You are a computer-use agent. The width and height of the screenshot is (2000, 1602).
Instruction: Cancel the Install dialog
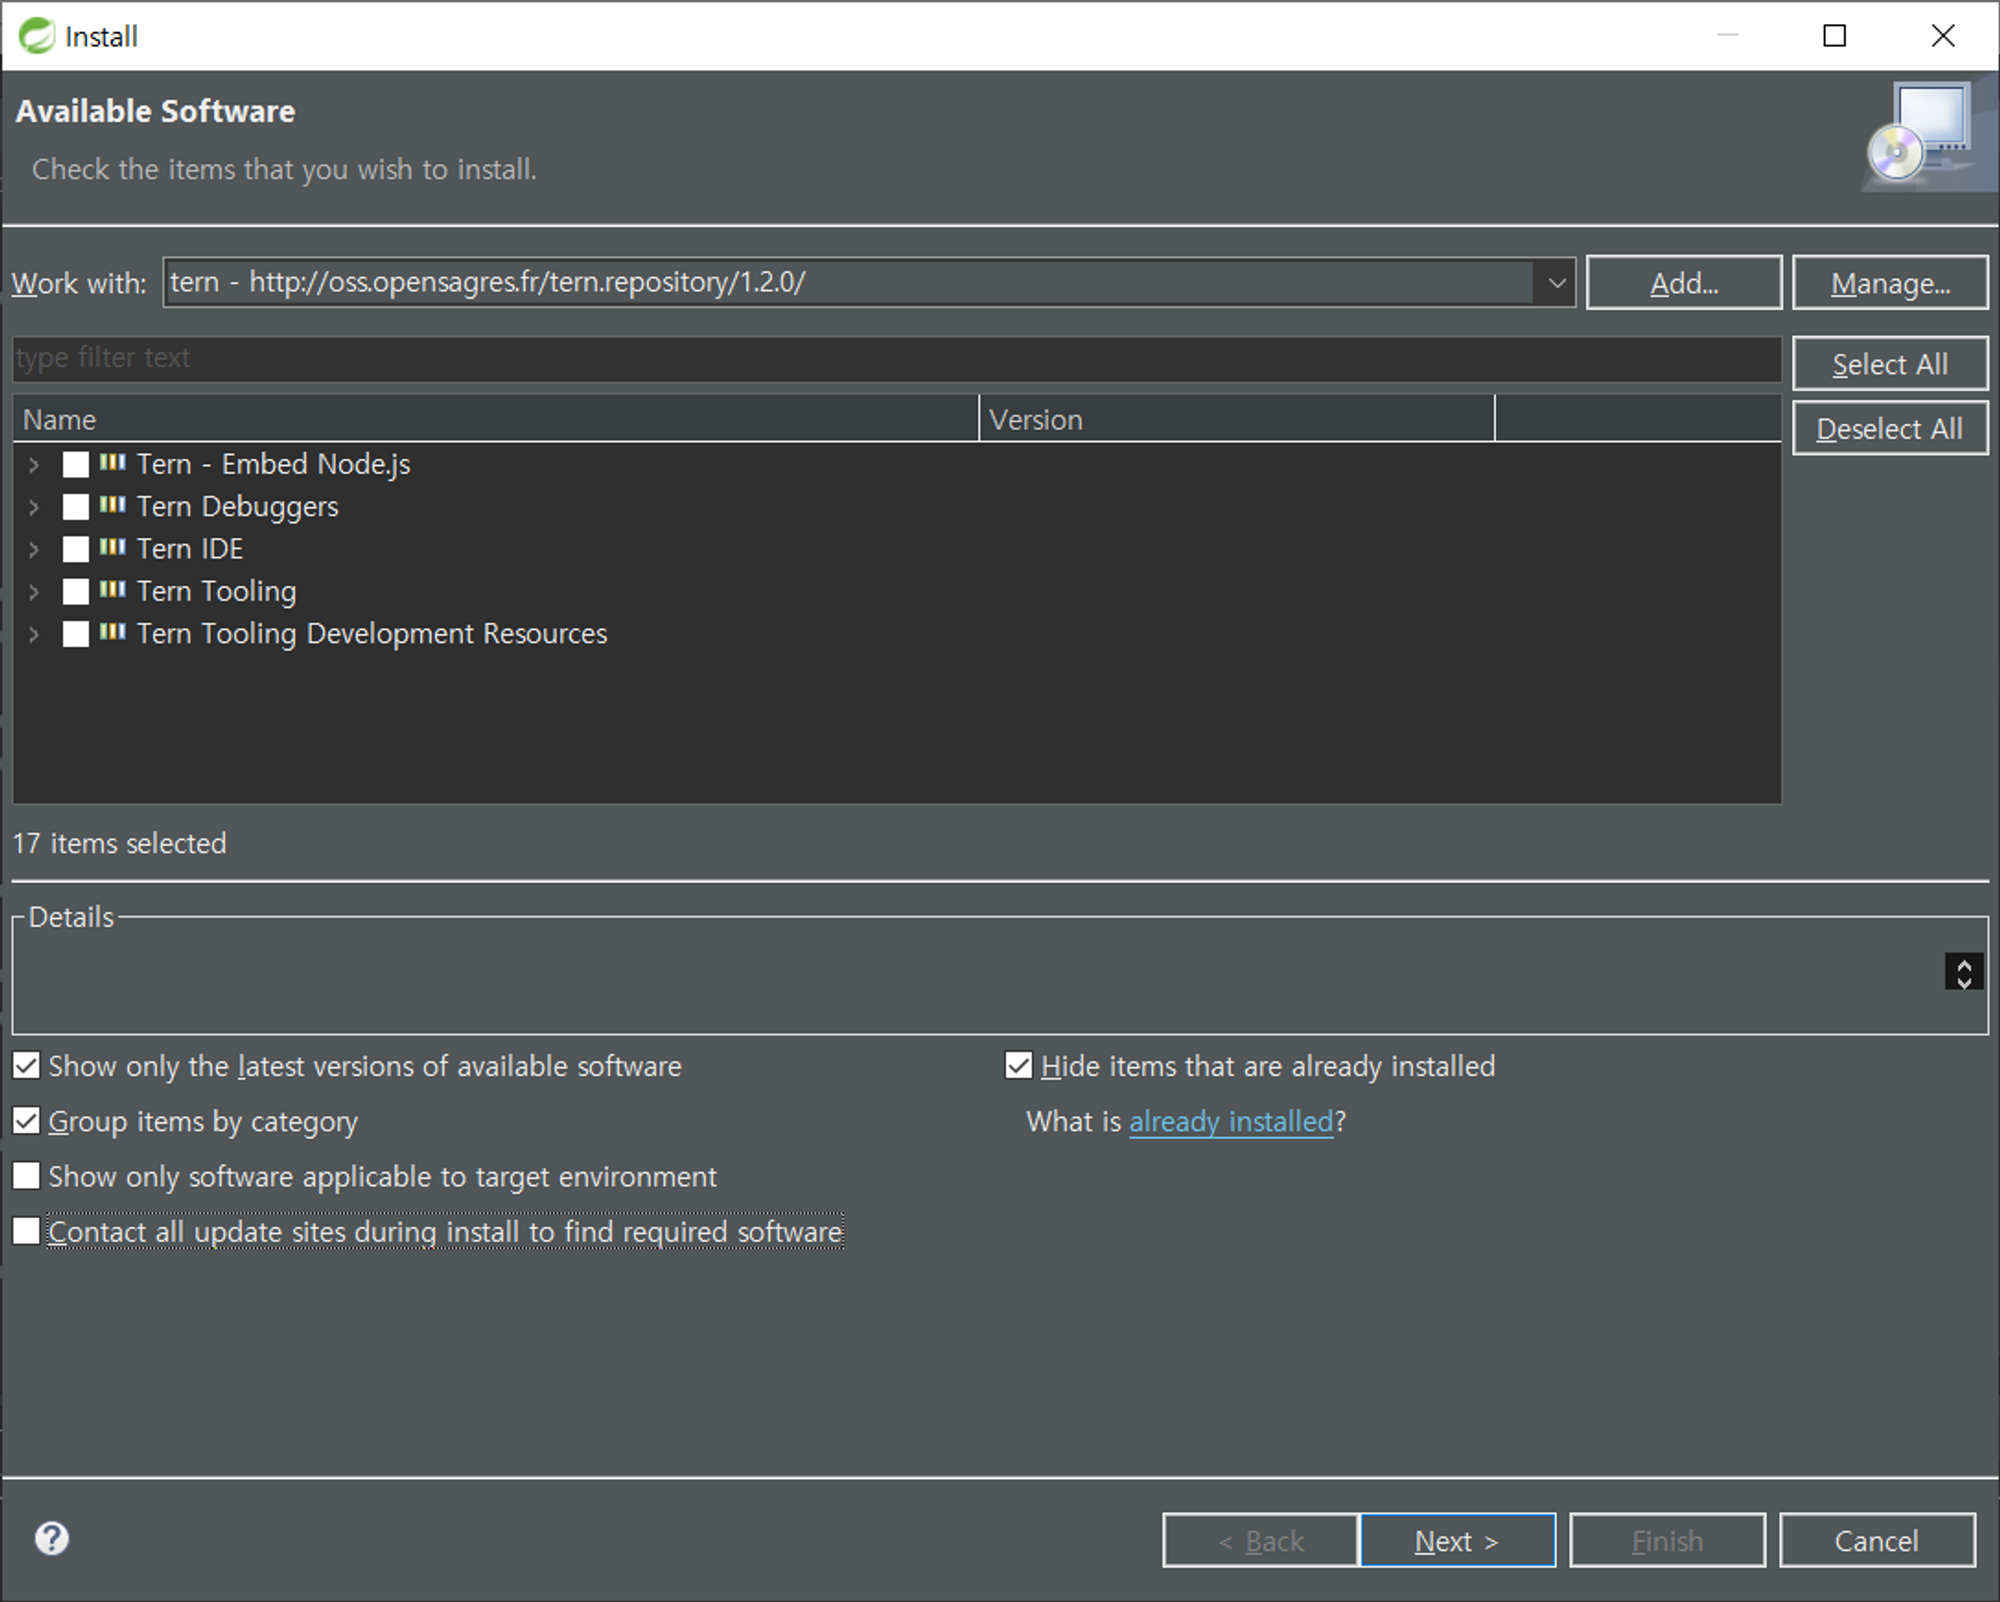(x=1877, y=1540)
